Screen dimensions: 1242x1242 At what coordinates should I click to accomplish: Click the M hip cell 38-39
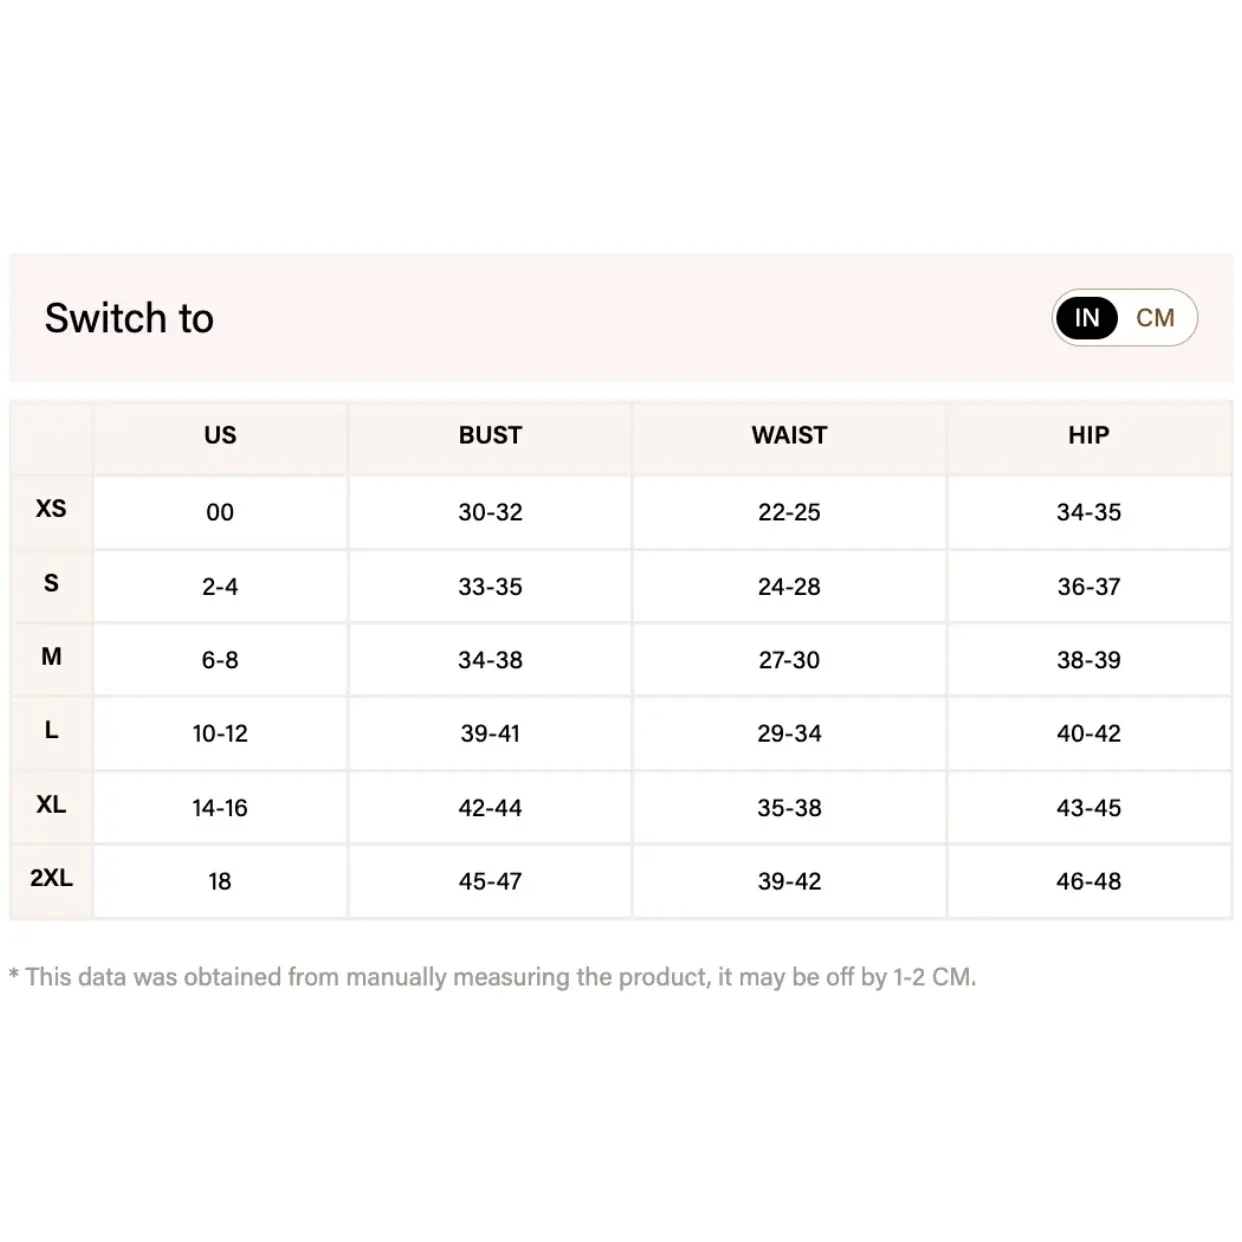tap(1088, 660)
